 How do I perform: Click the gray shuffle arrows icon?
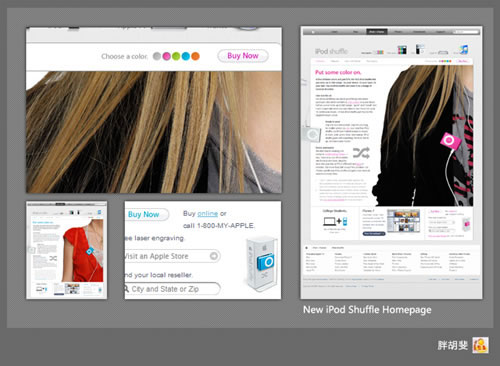(361, 153)
